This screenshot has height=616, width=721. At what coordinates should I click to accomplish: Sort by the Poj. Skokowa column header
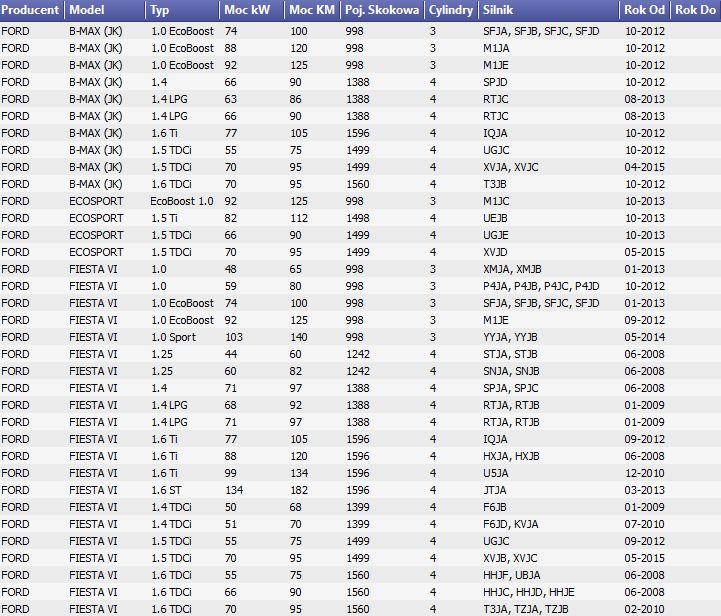click(383, 10)
